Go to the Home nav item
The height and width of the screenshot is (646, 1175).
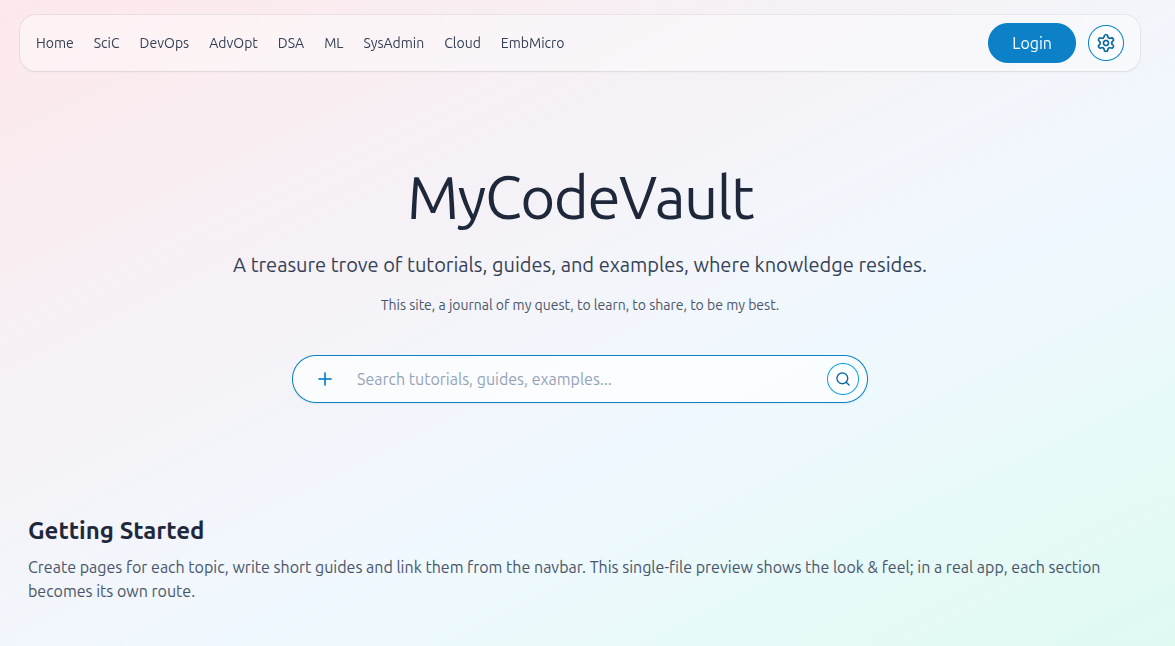55,43
